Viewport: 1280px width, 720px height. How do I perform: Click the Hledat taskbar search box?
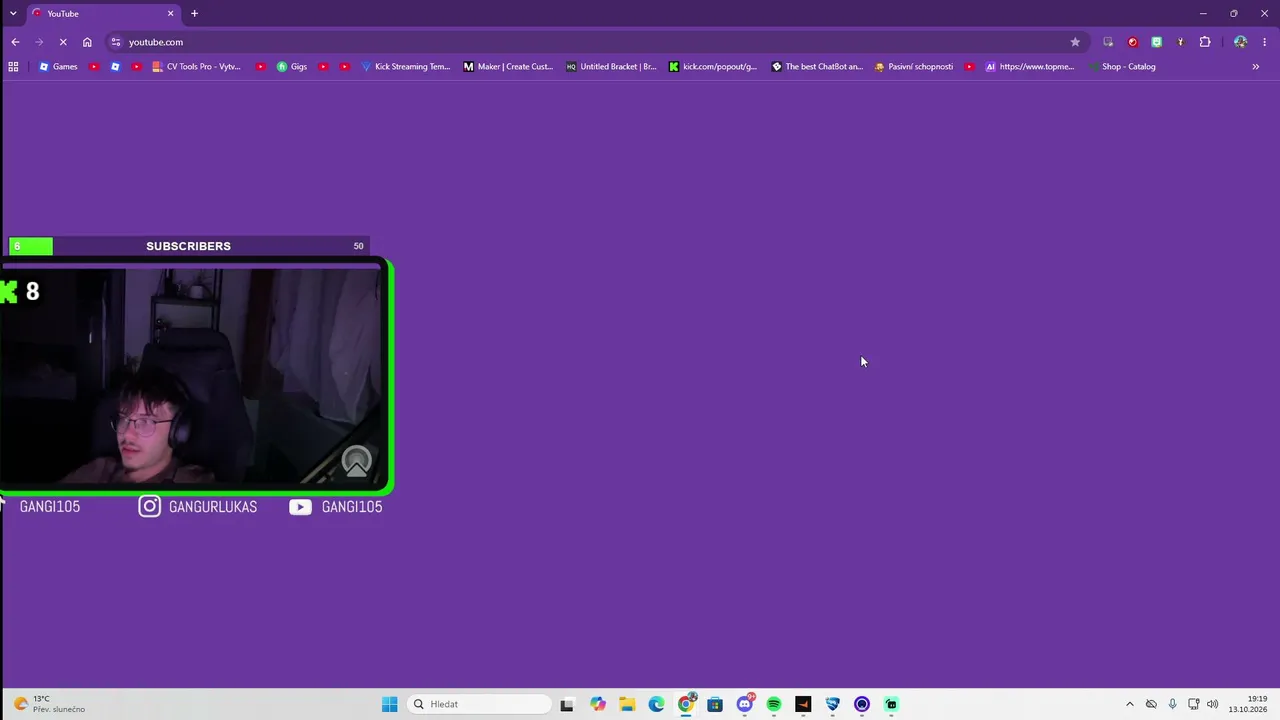(480, 704)
